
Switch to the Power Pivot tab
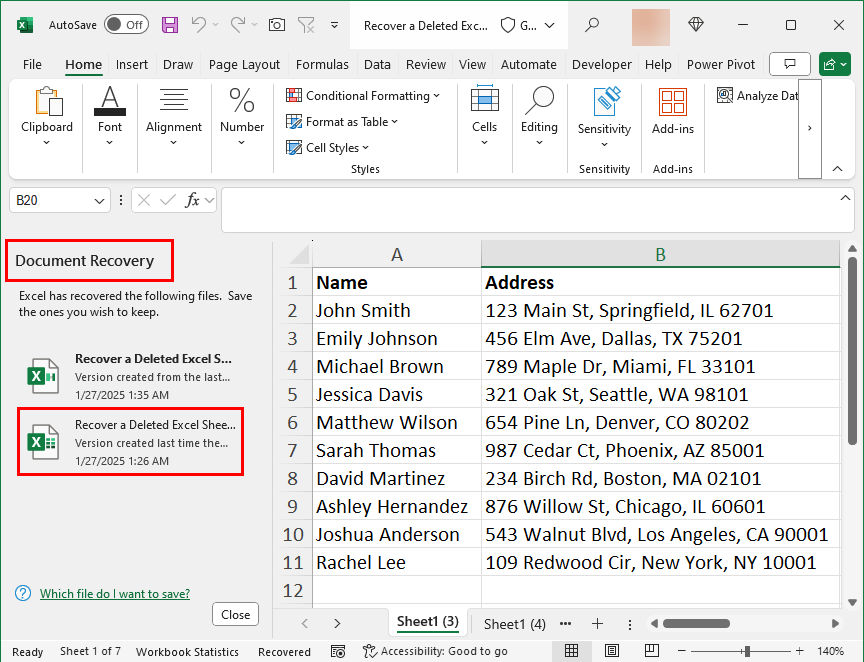(721, 64)
